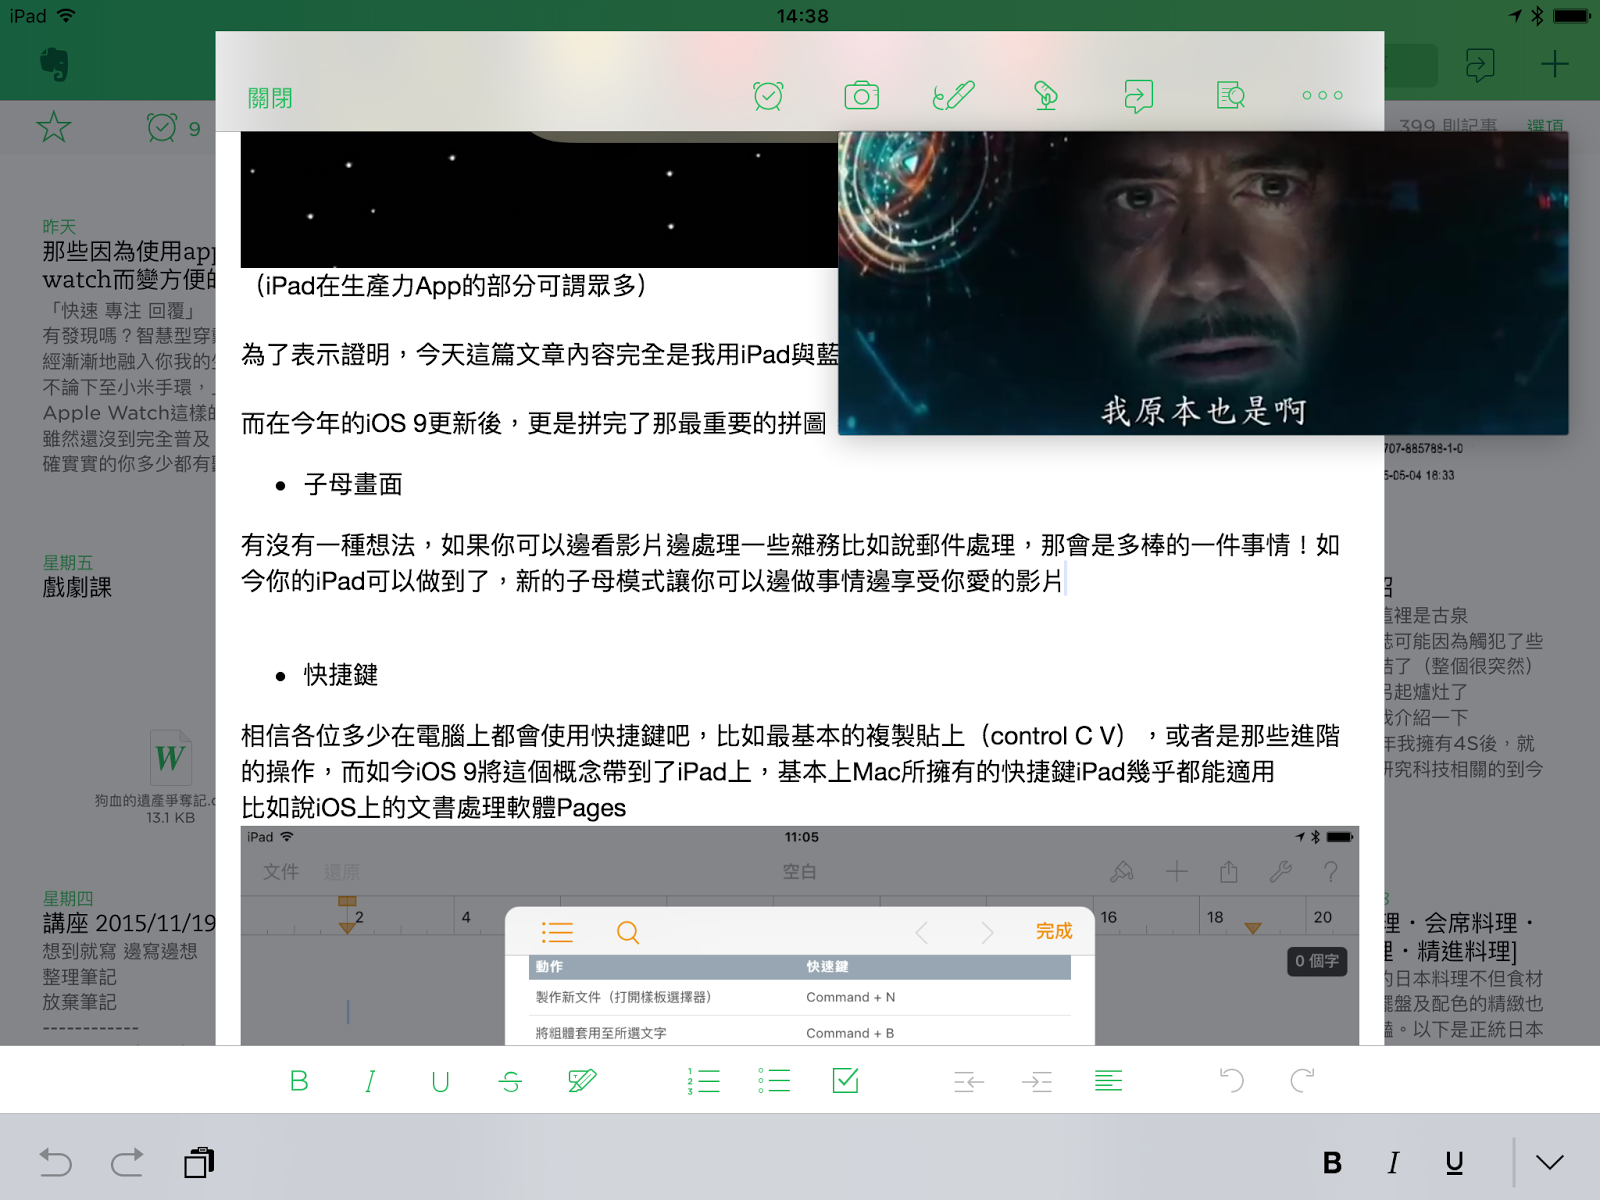This screenshot has height=1200, width=1600.
Task: Open the camera in note toolbar
Action: (861, 96)
